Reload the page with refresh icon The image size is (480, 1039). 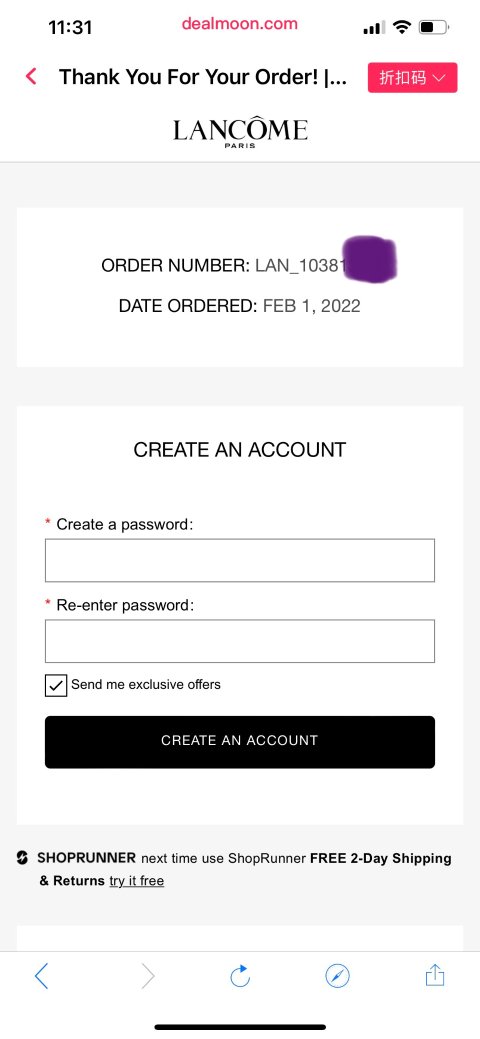click(240, 975)
